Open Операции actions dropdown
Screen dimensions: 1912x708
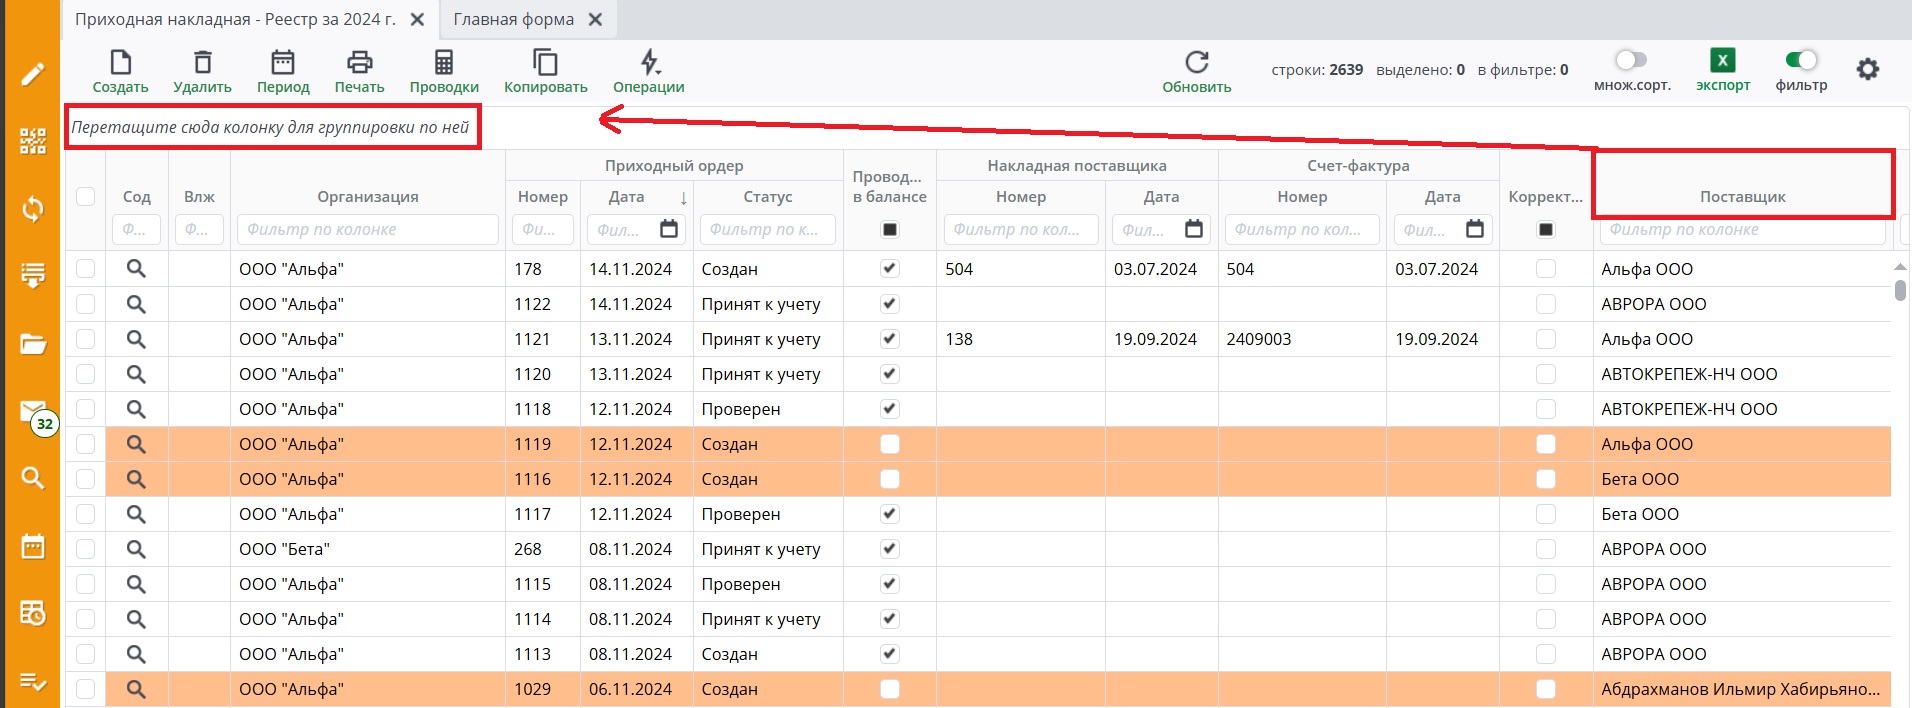coord(649,63)
